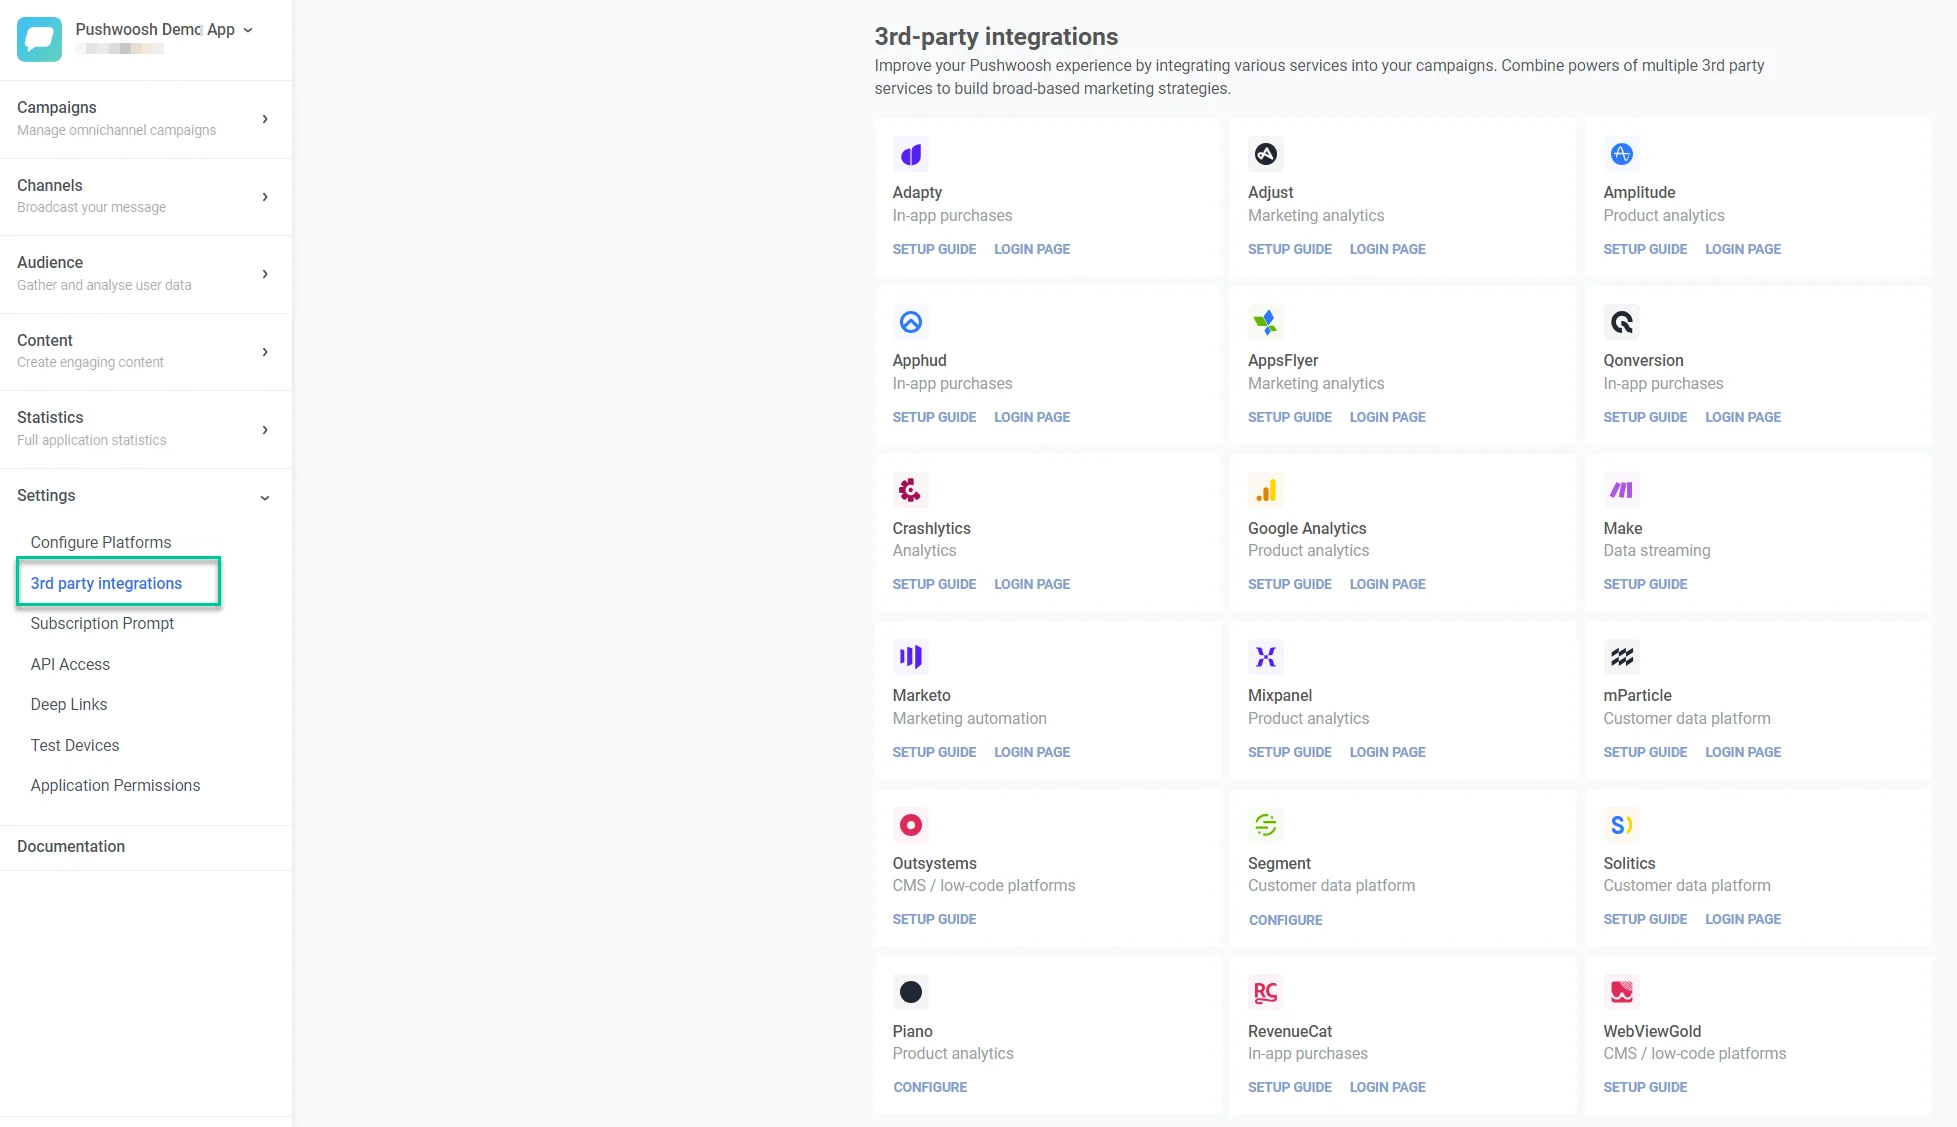1957x1127 pixels.
Task: Click Configure under Segment
Action: 1285,919
